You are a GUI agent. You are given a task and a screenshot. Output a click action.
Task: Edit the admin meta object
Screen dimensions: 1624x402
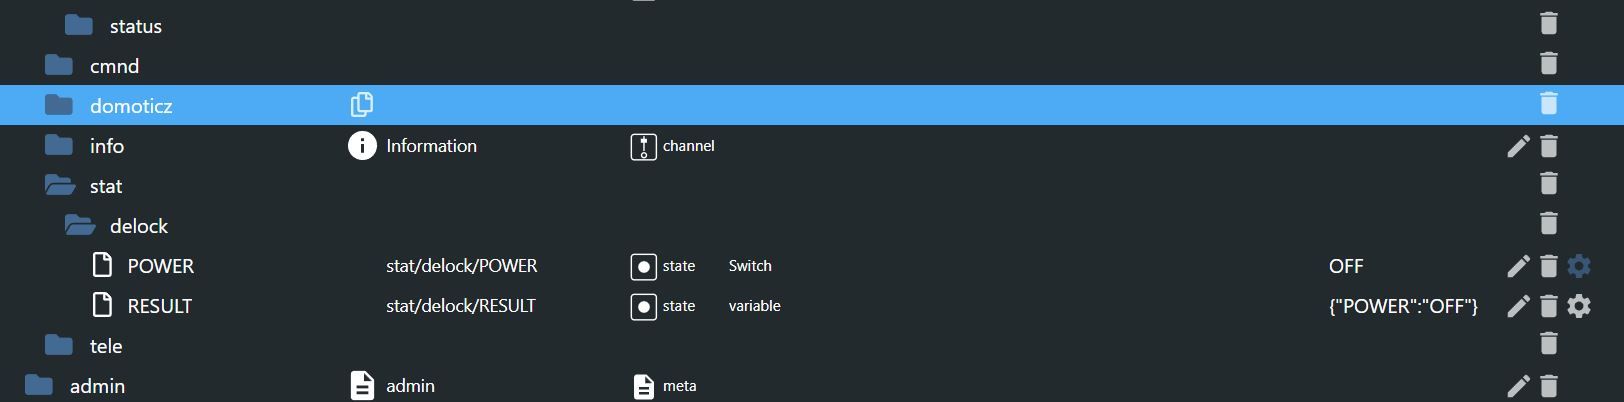[1518, 386]
